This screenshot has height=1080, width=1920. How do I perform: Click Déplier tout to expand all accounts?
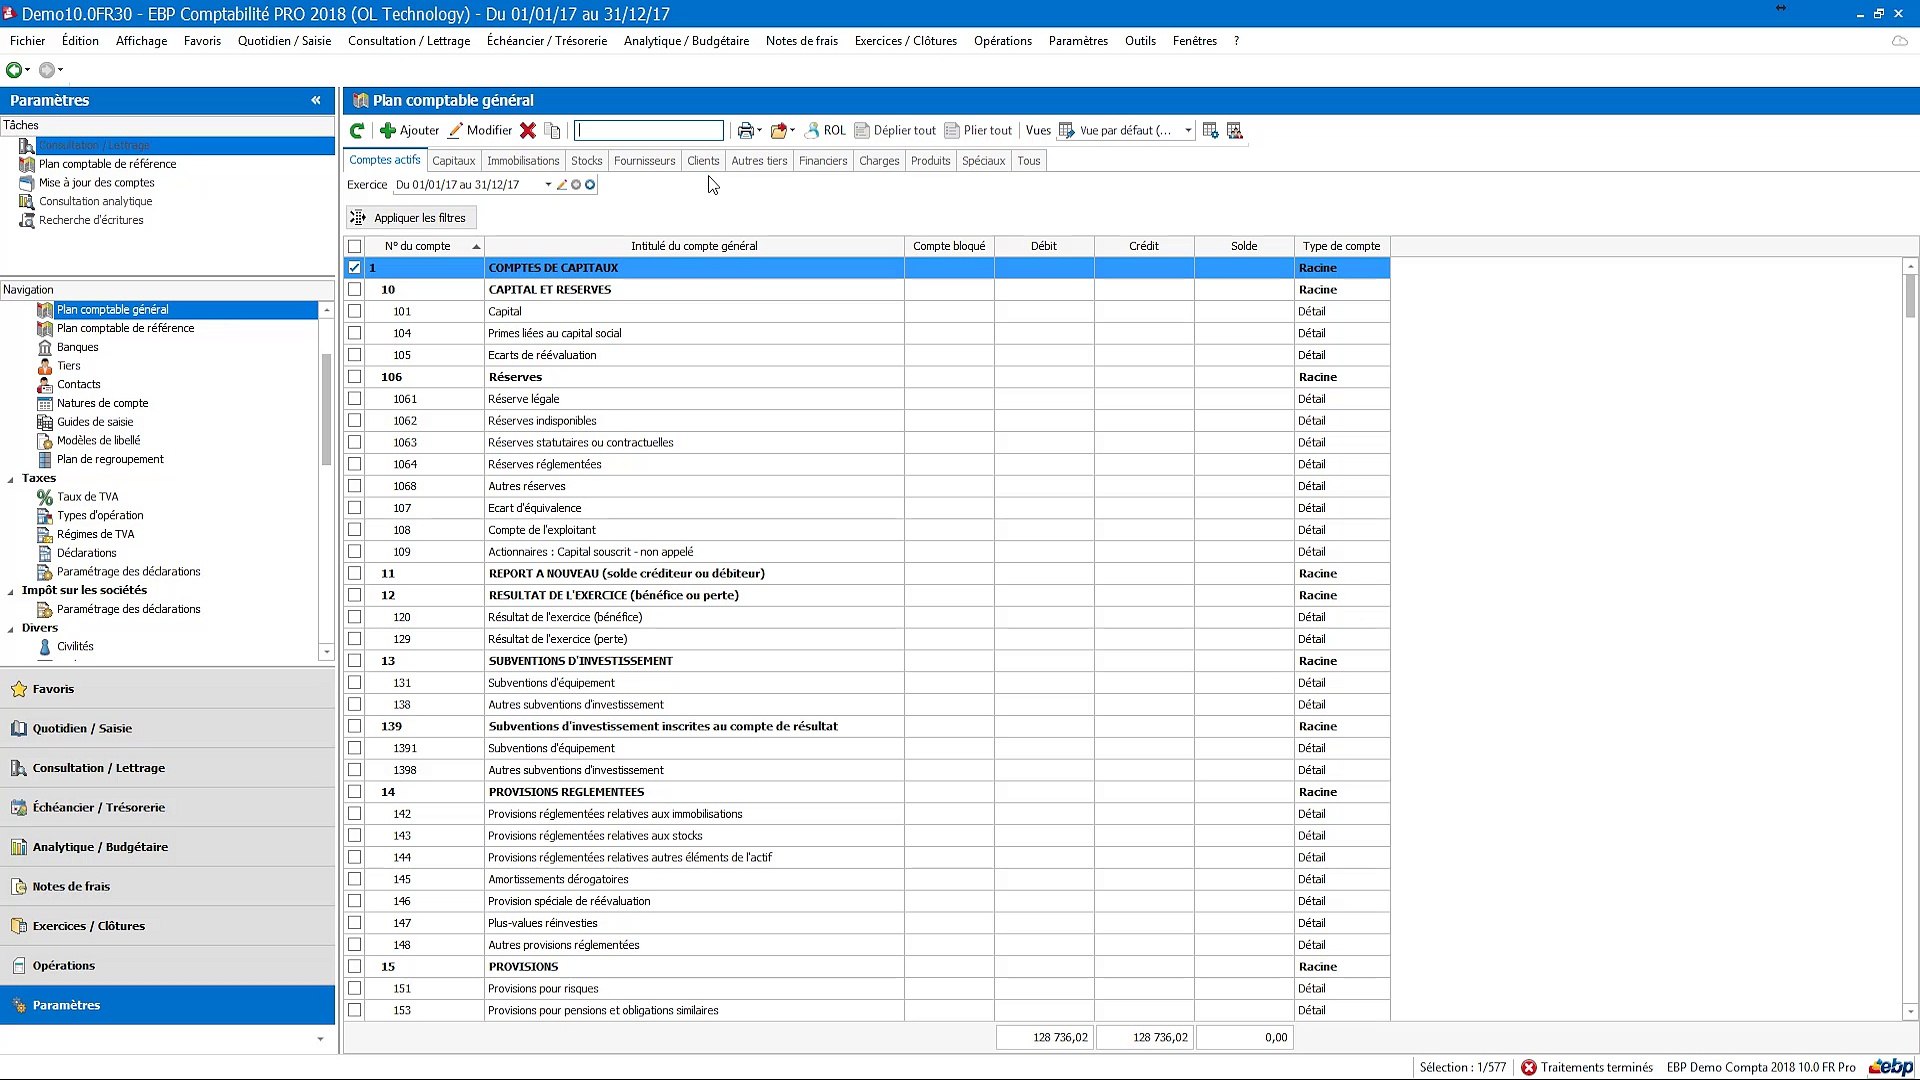[x=895, y=131]
